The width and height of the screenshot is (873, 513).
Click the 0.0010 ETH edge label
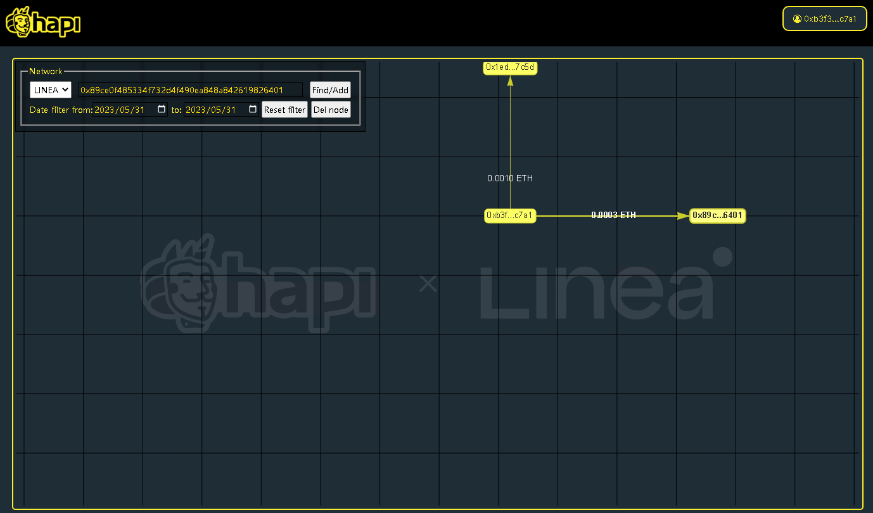click(x=510, y=178)
